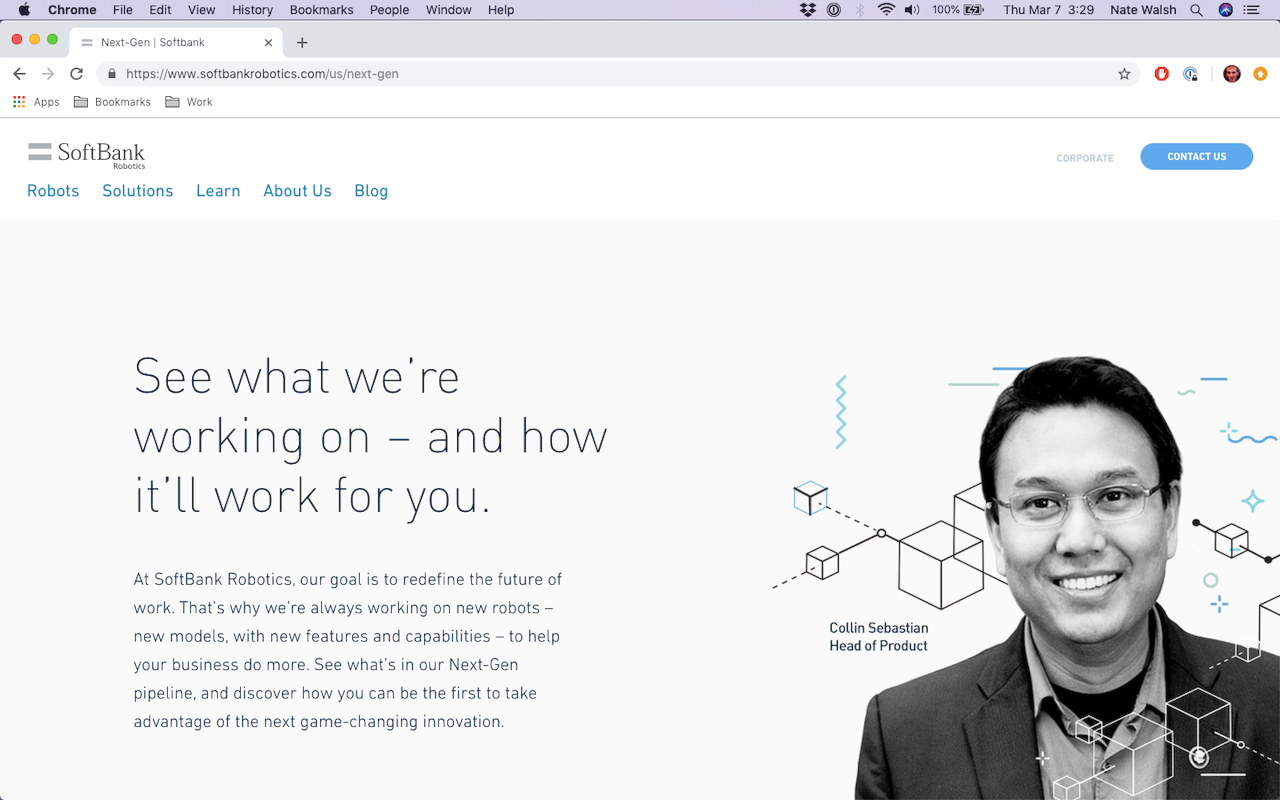1280x800 pixels.
Task: Open the Solutions navigation item
Action: click(138, 191)
